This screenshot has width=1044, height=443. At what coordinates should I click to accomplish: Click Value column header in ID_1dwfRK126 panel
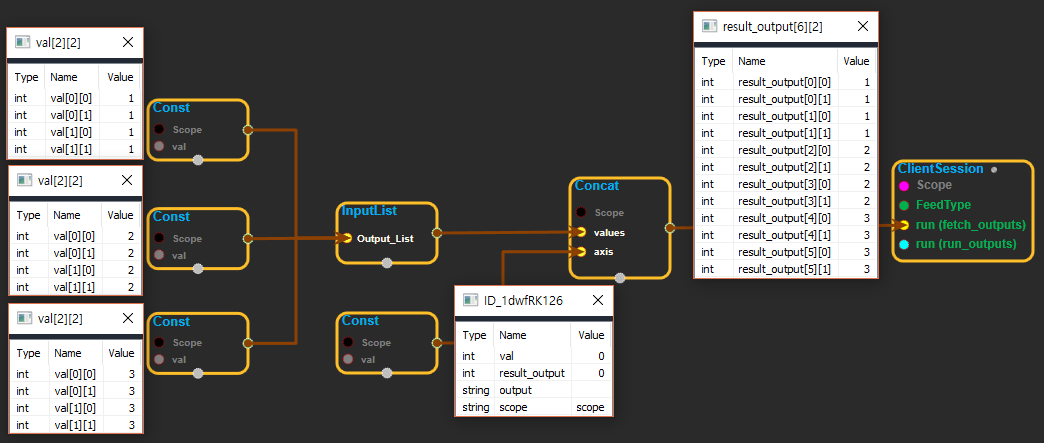point(592,336)
